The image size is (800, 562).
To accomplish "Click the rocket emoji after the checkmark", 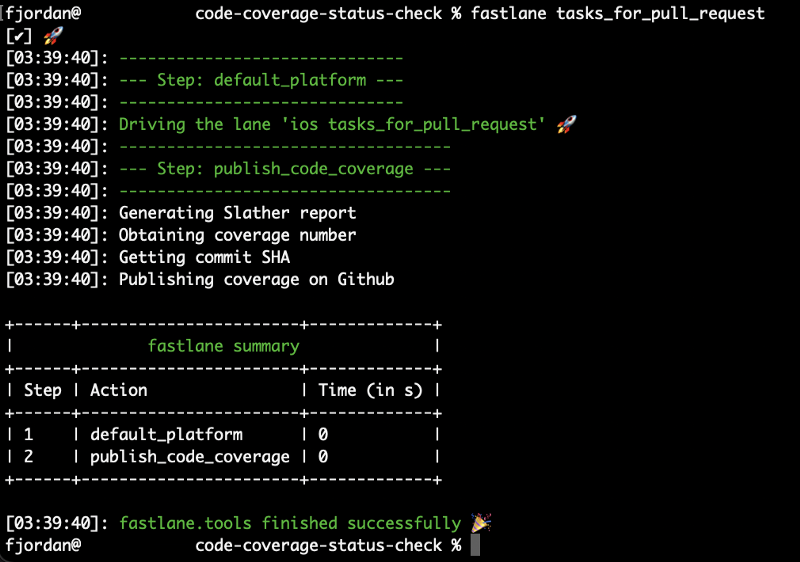I will (x=53, y=36).
